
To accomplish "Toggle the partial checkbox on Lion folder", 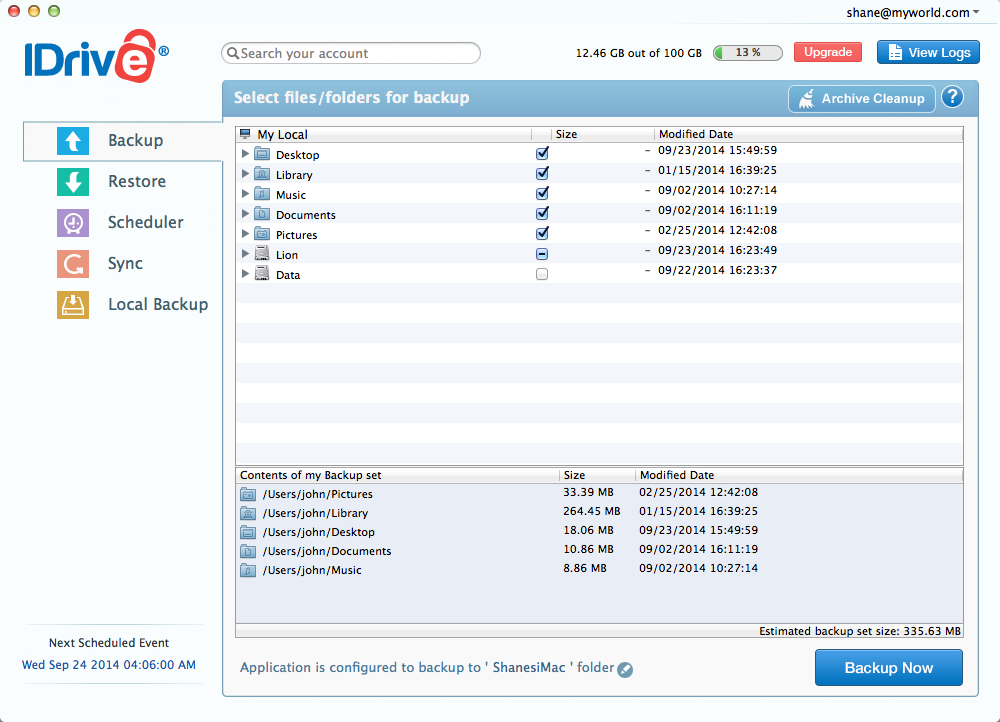I will click(x=542, y=253).
